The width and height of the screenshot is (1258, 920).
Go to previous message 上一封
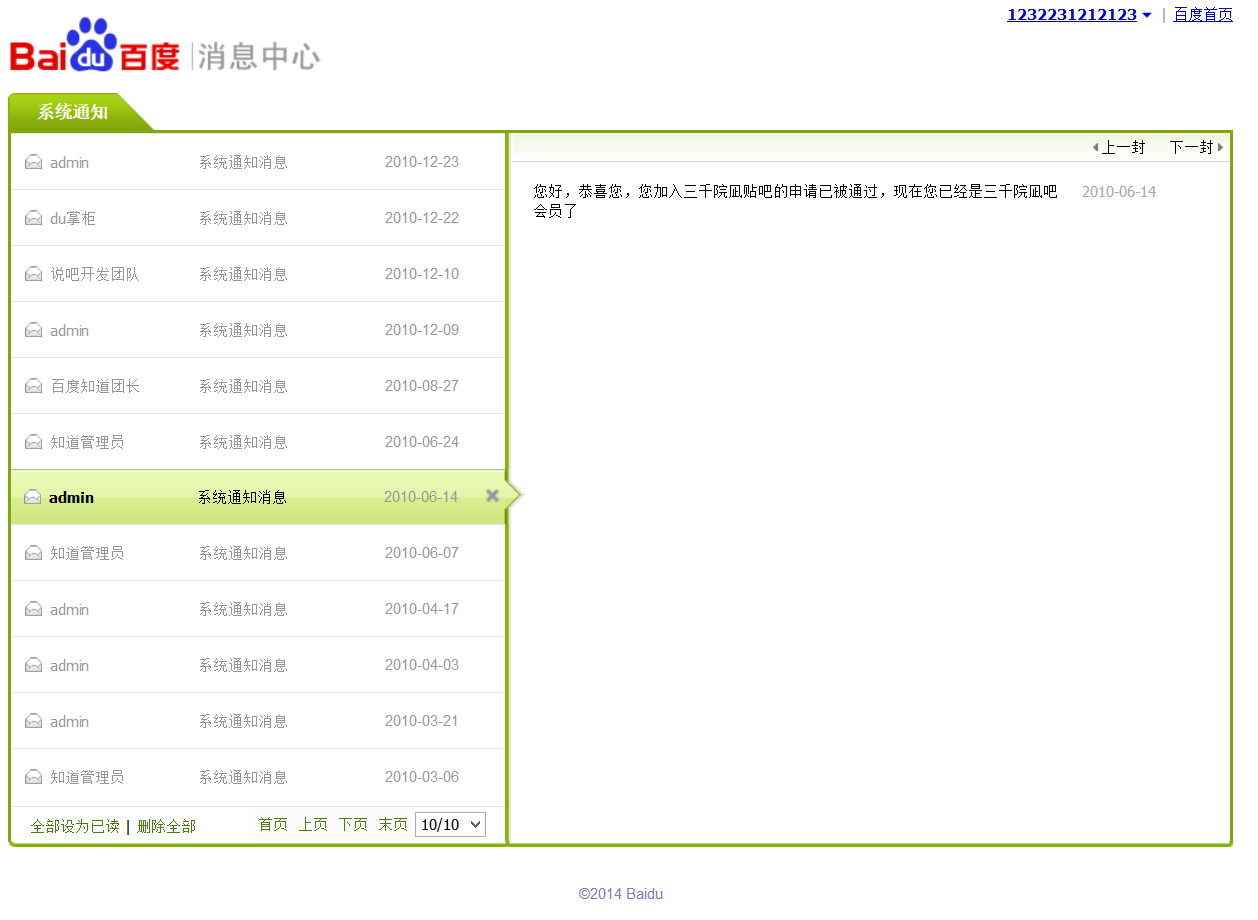point(1118,147)
